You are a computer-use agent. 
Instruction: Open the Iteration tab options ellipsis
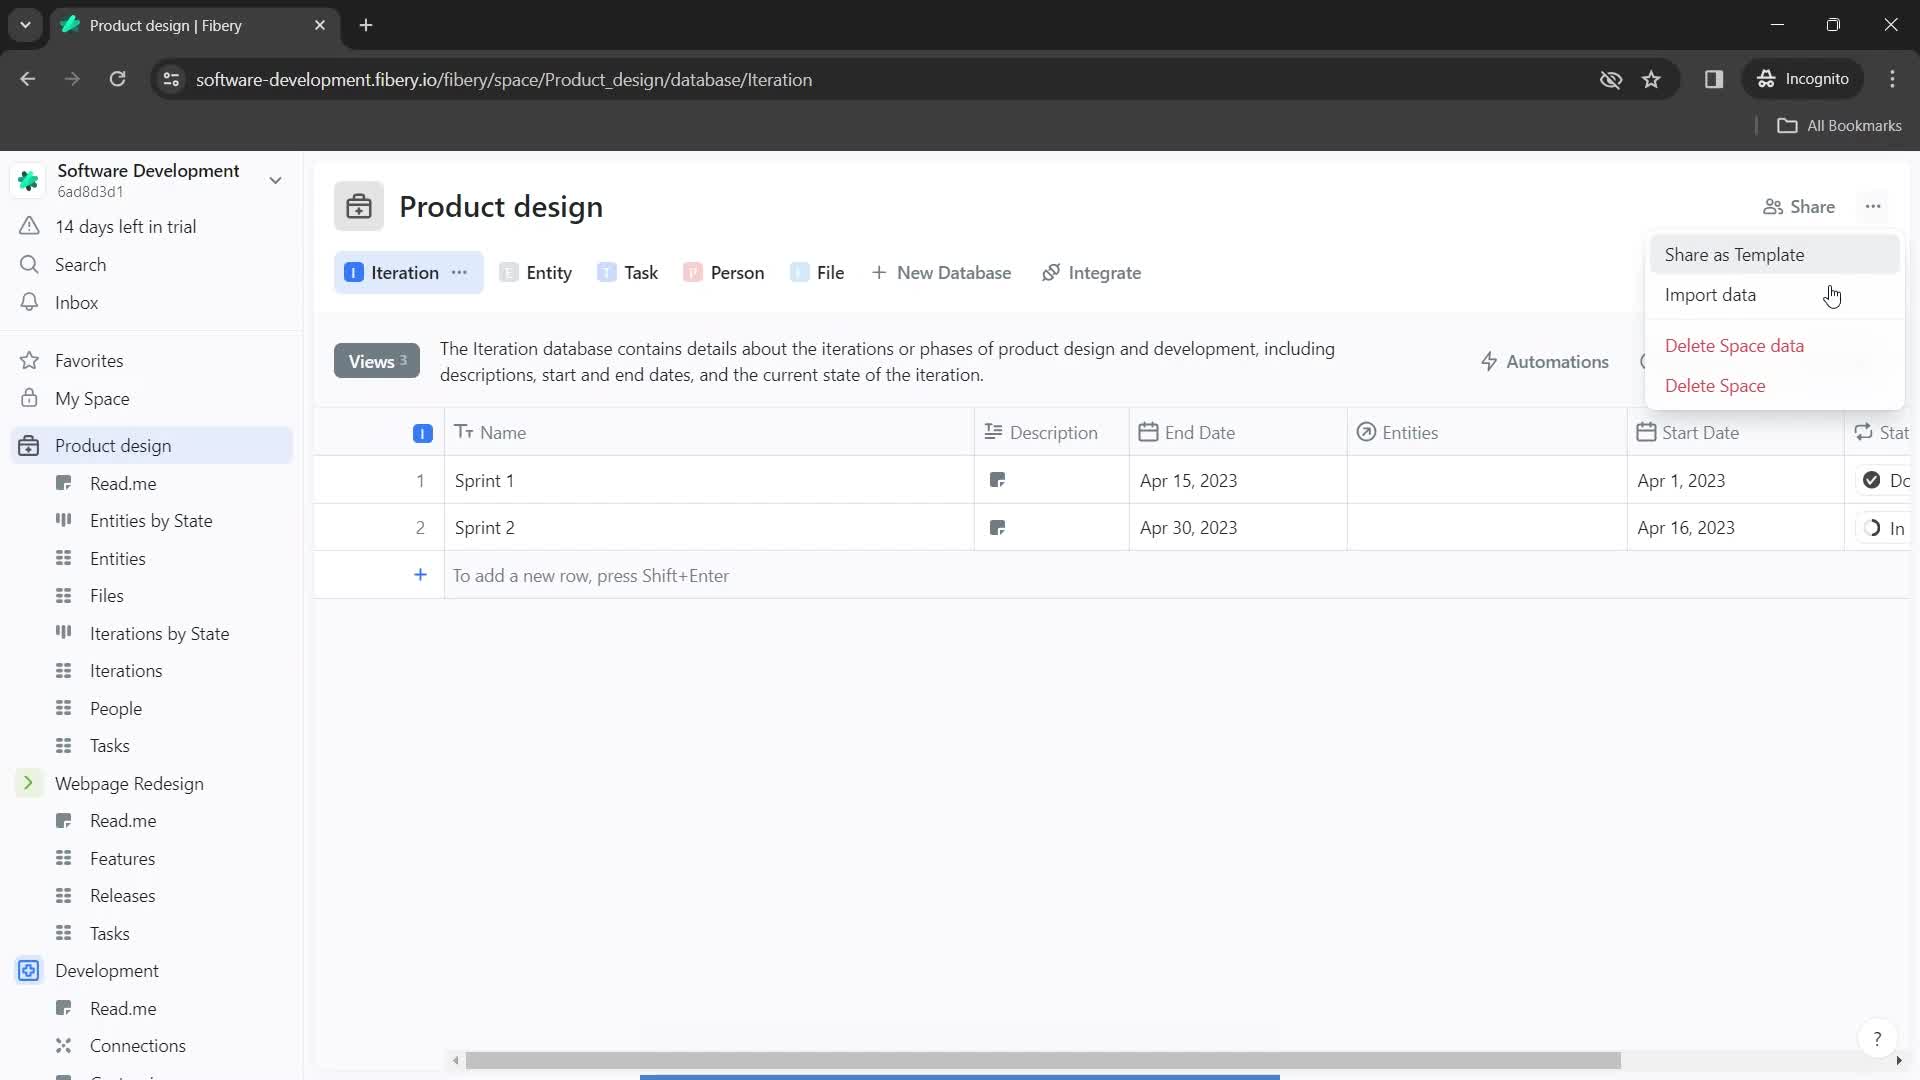[x=459, y=273]
